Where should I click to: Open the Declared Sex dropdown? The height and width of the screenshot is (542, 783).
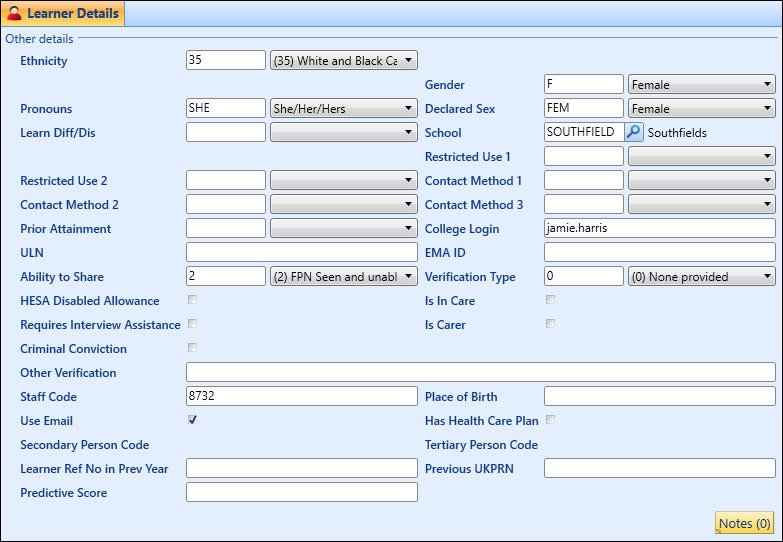(767, 109)
